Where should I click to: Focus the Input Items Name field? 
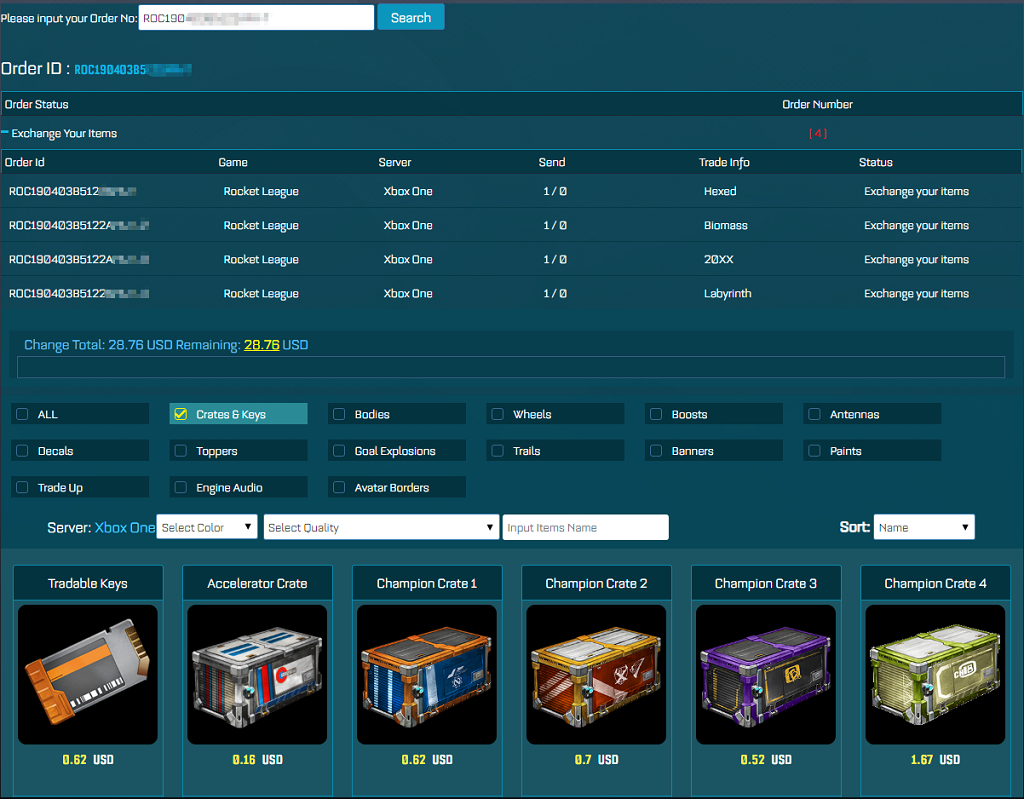pyautogui.click(x=585, y=527)
